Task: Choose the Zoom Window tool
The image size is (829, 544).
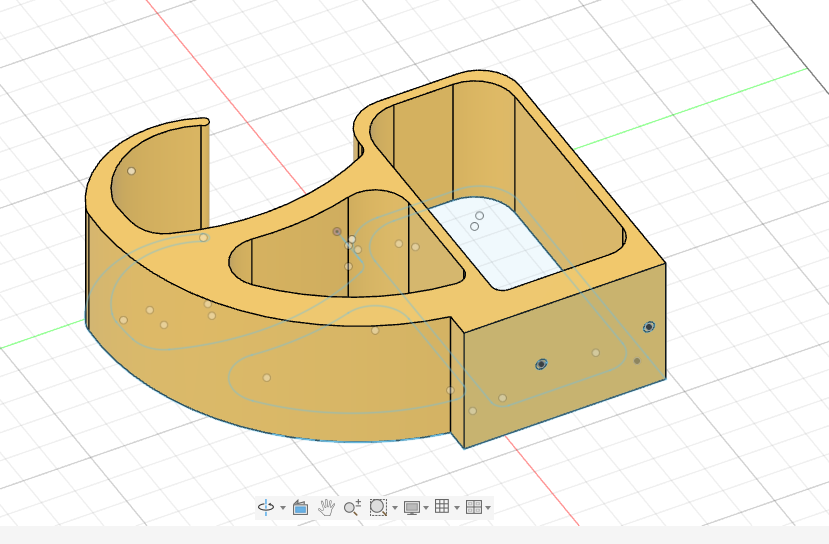Action: tap(377, 507)
